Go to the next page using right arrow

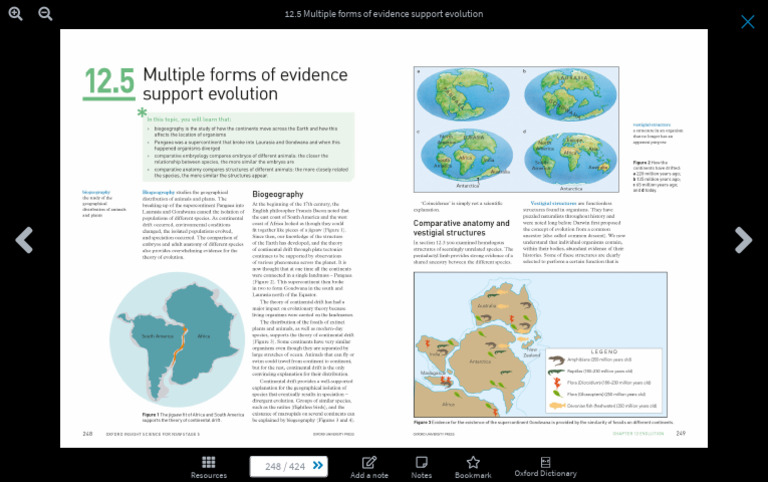[x=743, y=240]
